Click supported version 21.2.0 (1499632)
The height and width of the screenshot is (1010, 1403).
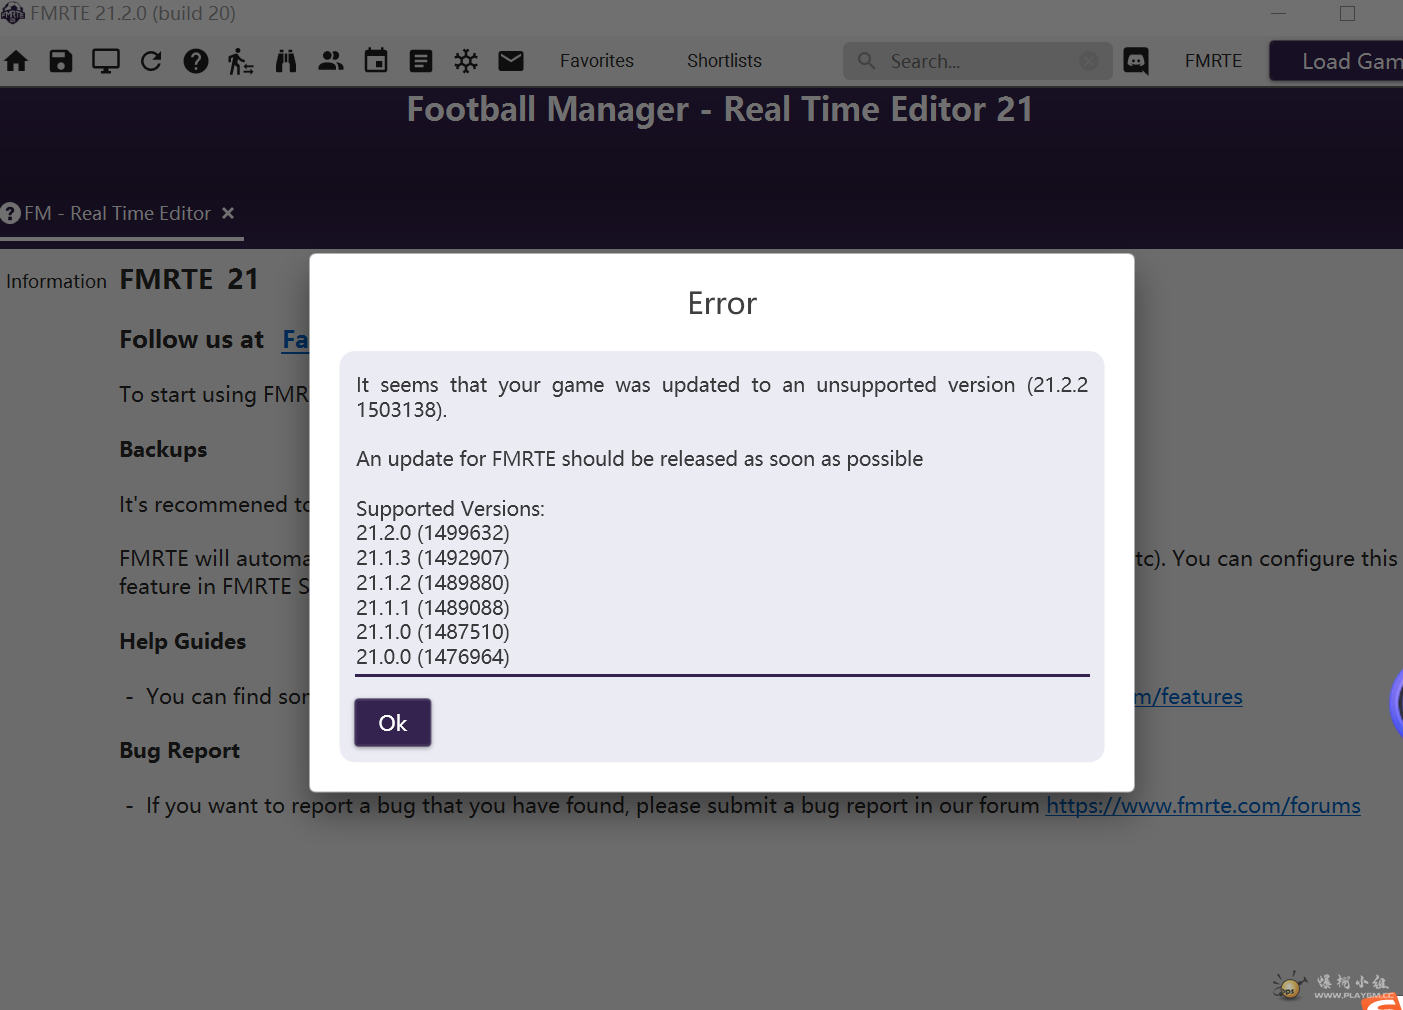tap(433, 533)
